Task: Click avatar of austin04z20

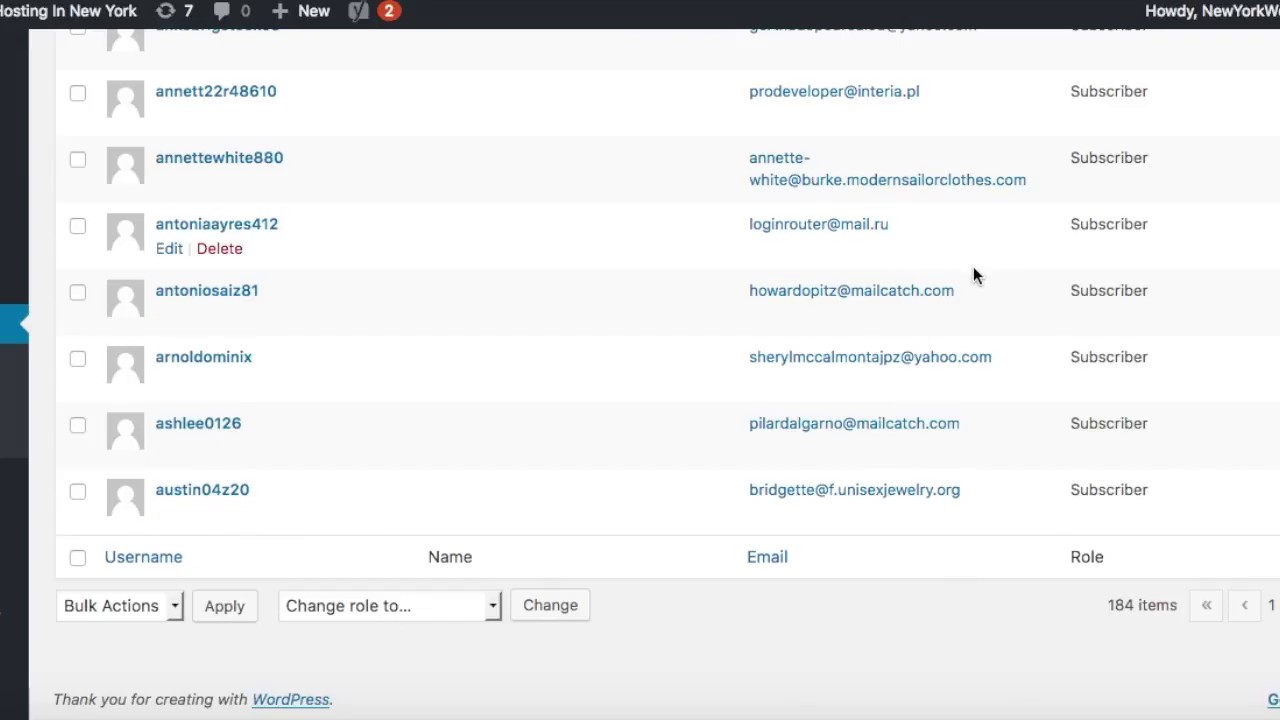Action: [125, 498]
